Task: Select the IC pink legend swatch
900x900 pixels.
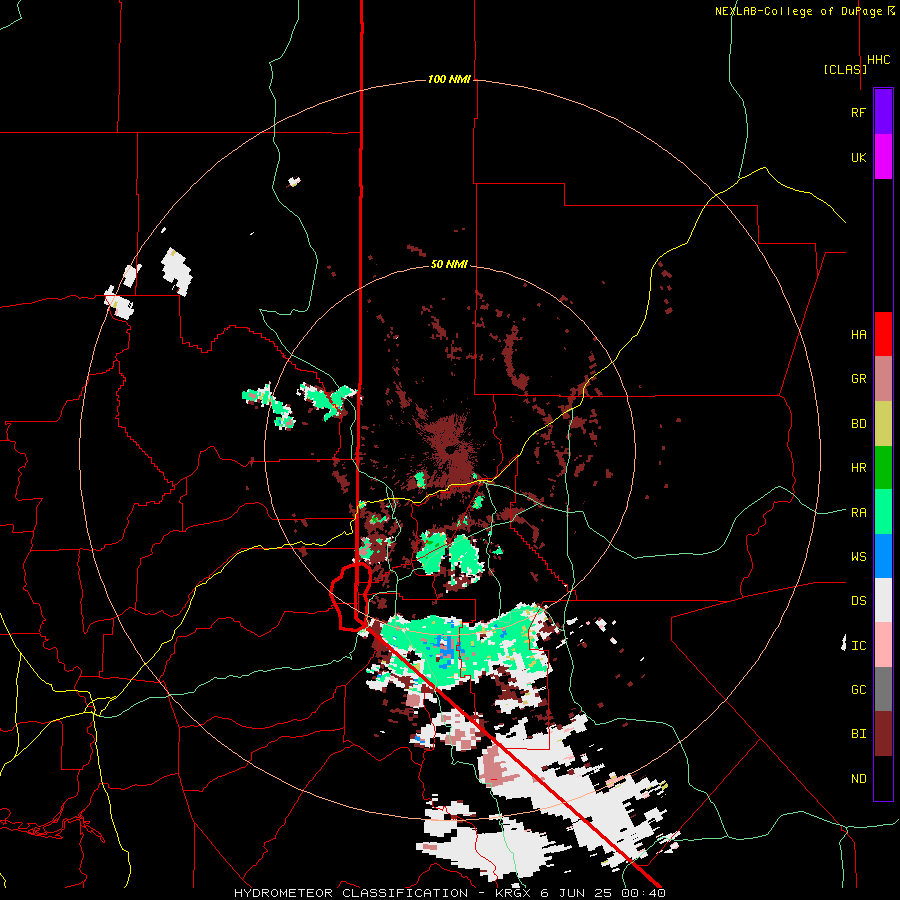Action: [x=883, y=645]
